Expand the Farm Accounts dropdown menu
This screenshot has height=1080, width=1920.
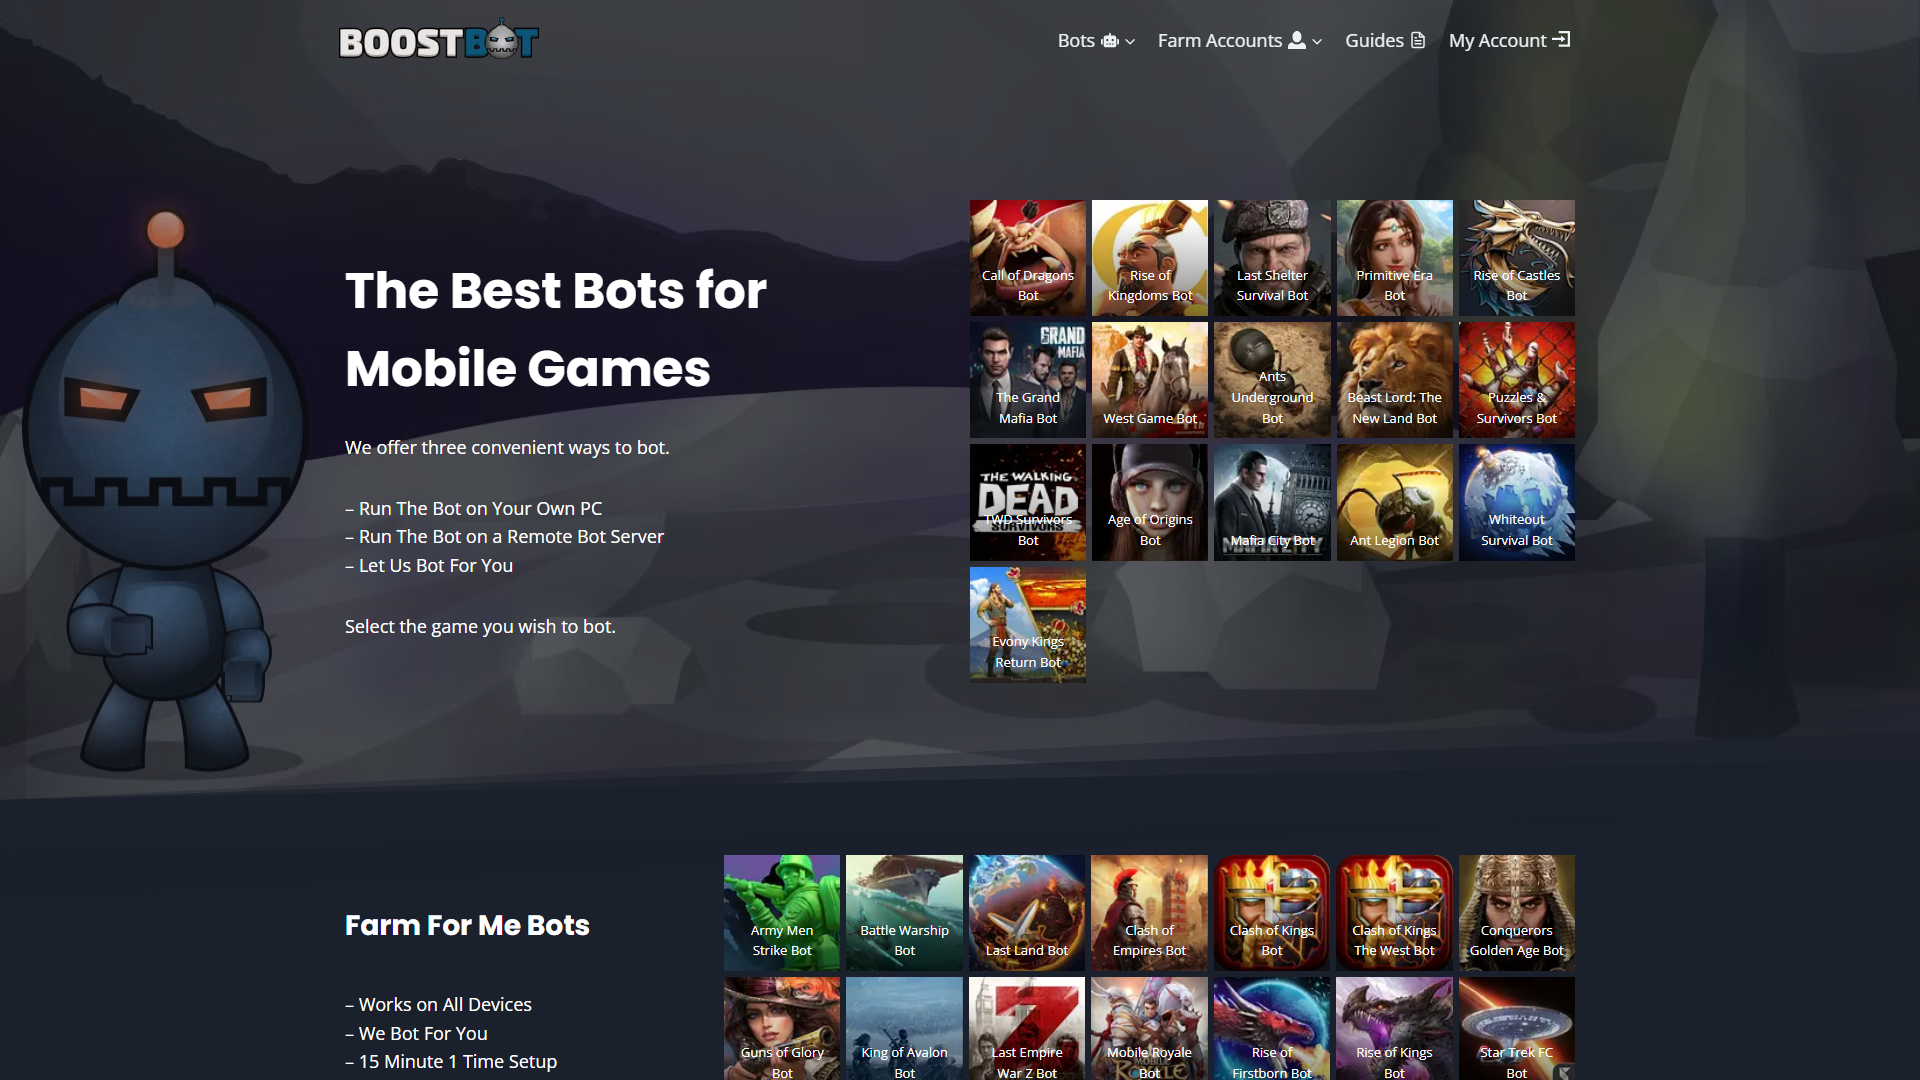coord(1240,41)
